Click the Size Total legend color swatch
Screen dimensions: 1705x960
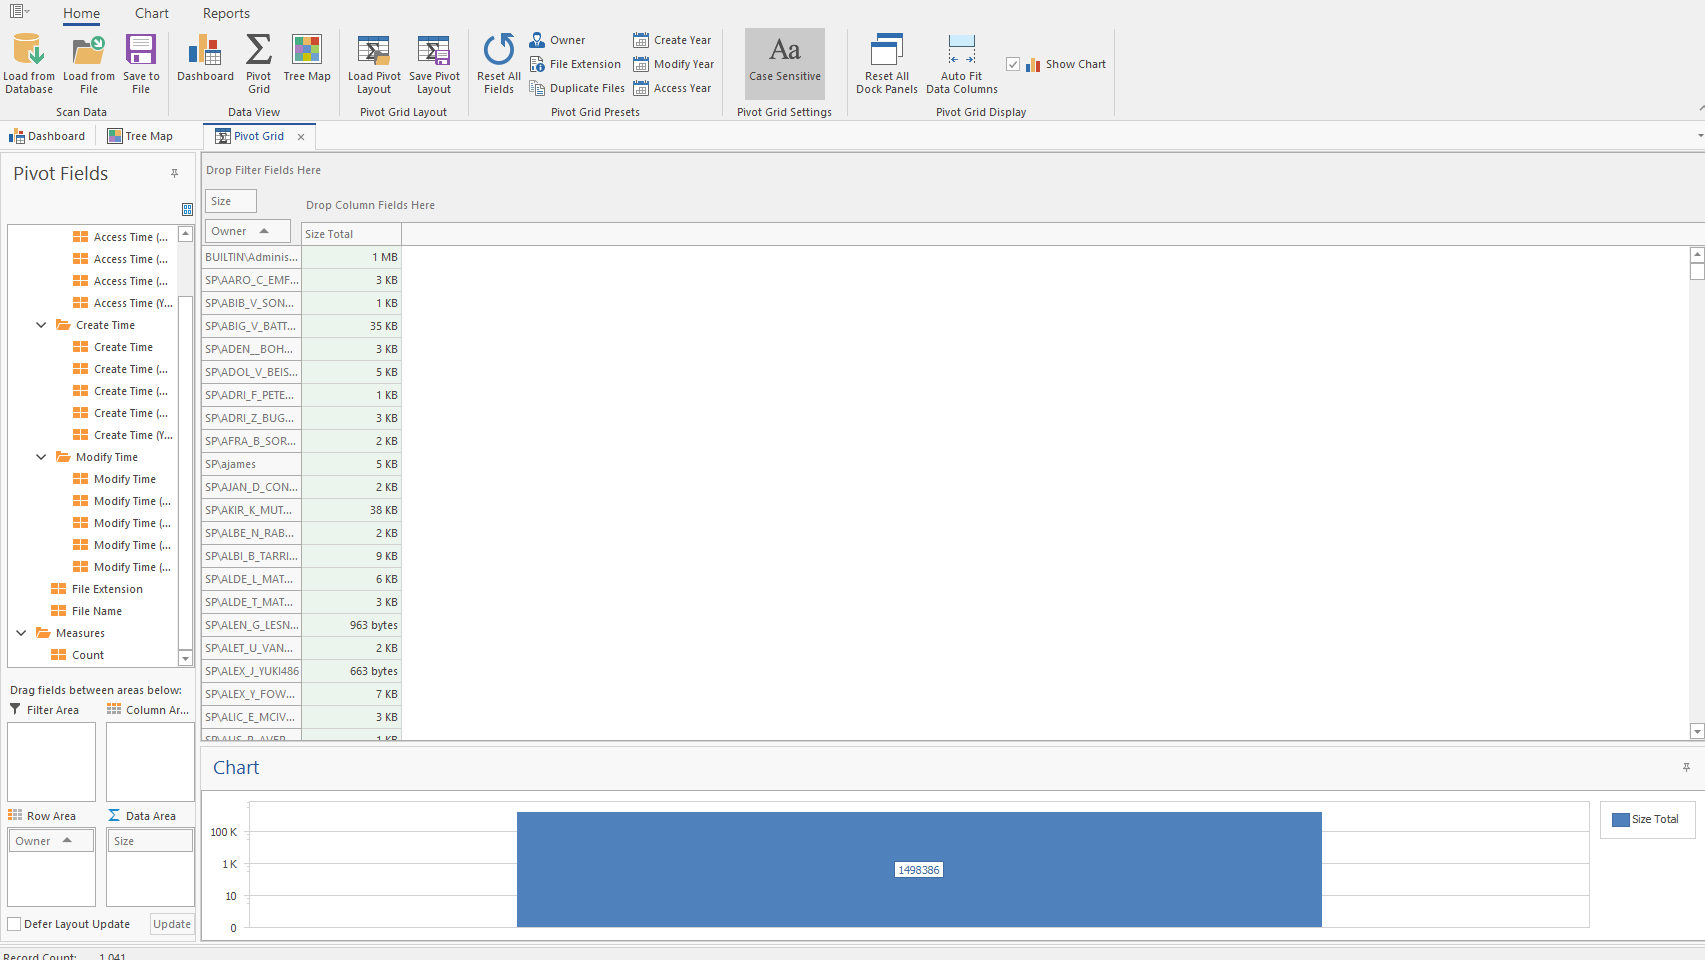click(x=1620, y=819)
